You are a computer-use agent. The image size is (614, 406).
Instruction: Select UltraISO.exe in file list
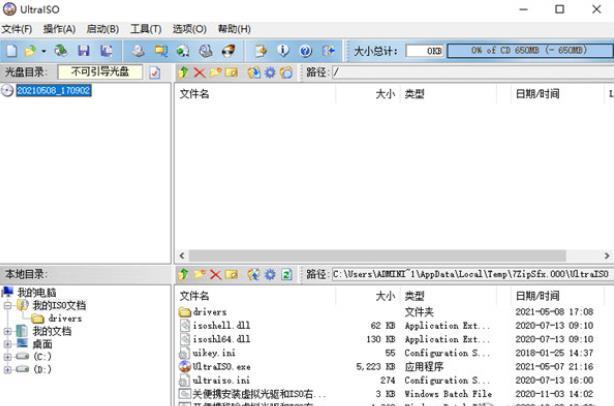click(222, 367)
